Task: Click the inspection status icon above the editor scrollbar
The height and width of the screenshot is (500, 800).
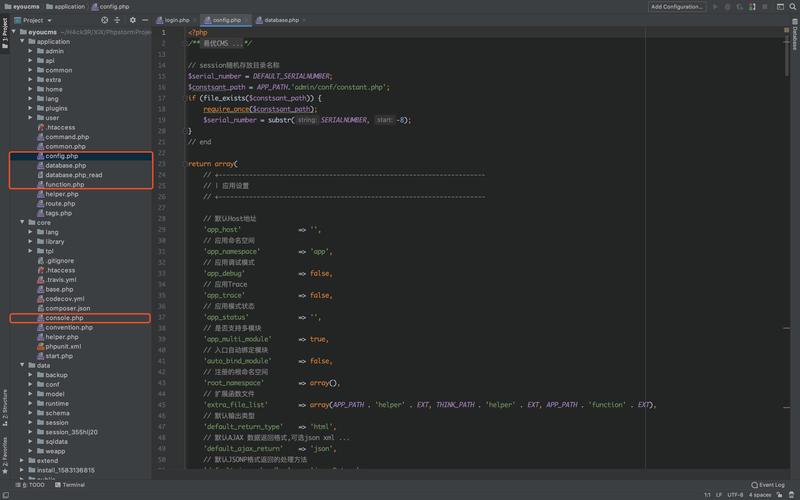Action: click(786, 31)
